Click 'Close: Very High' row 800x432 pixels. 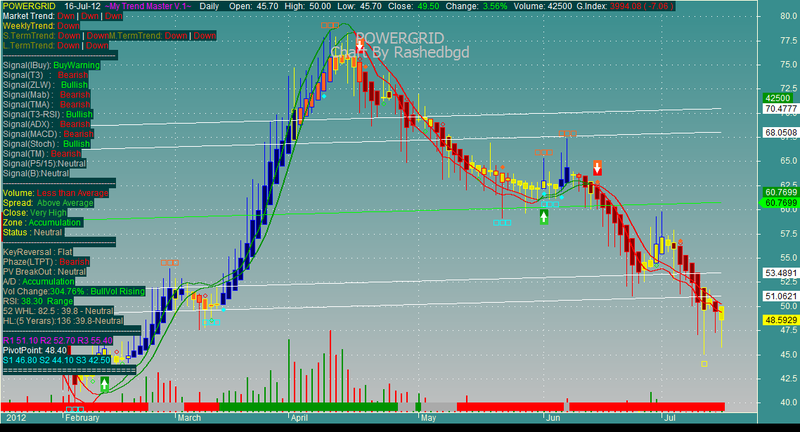point(35,213)
